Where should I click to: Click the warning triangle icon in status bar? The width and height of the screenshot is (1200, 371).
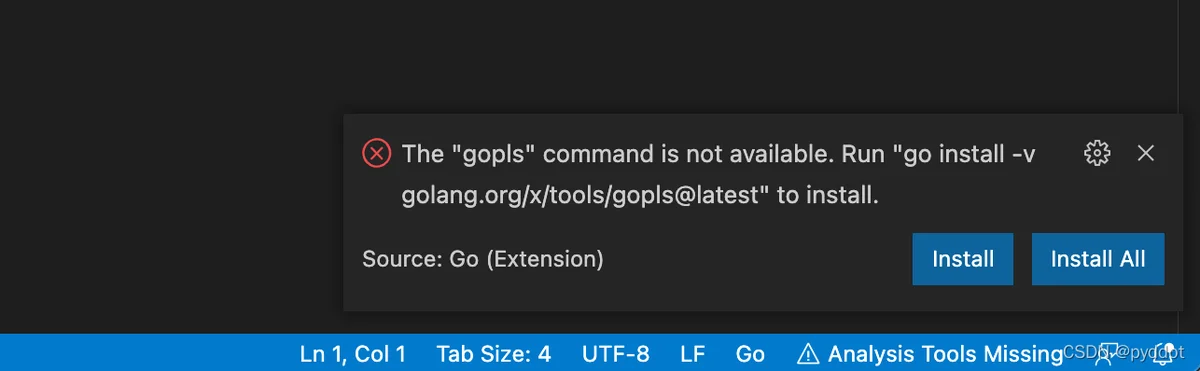807,353
